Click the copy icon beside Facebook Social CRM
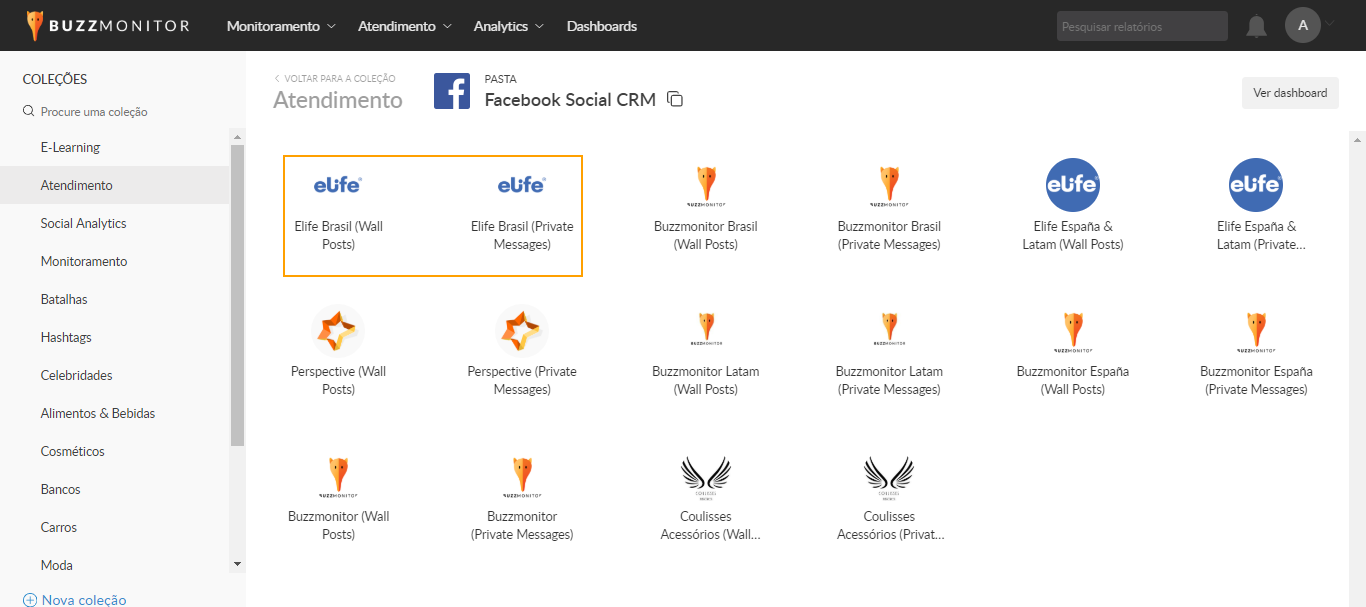The image size is (1366, 607). click(675, 99)
